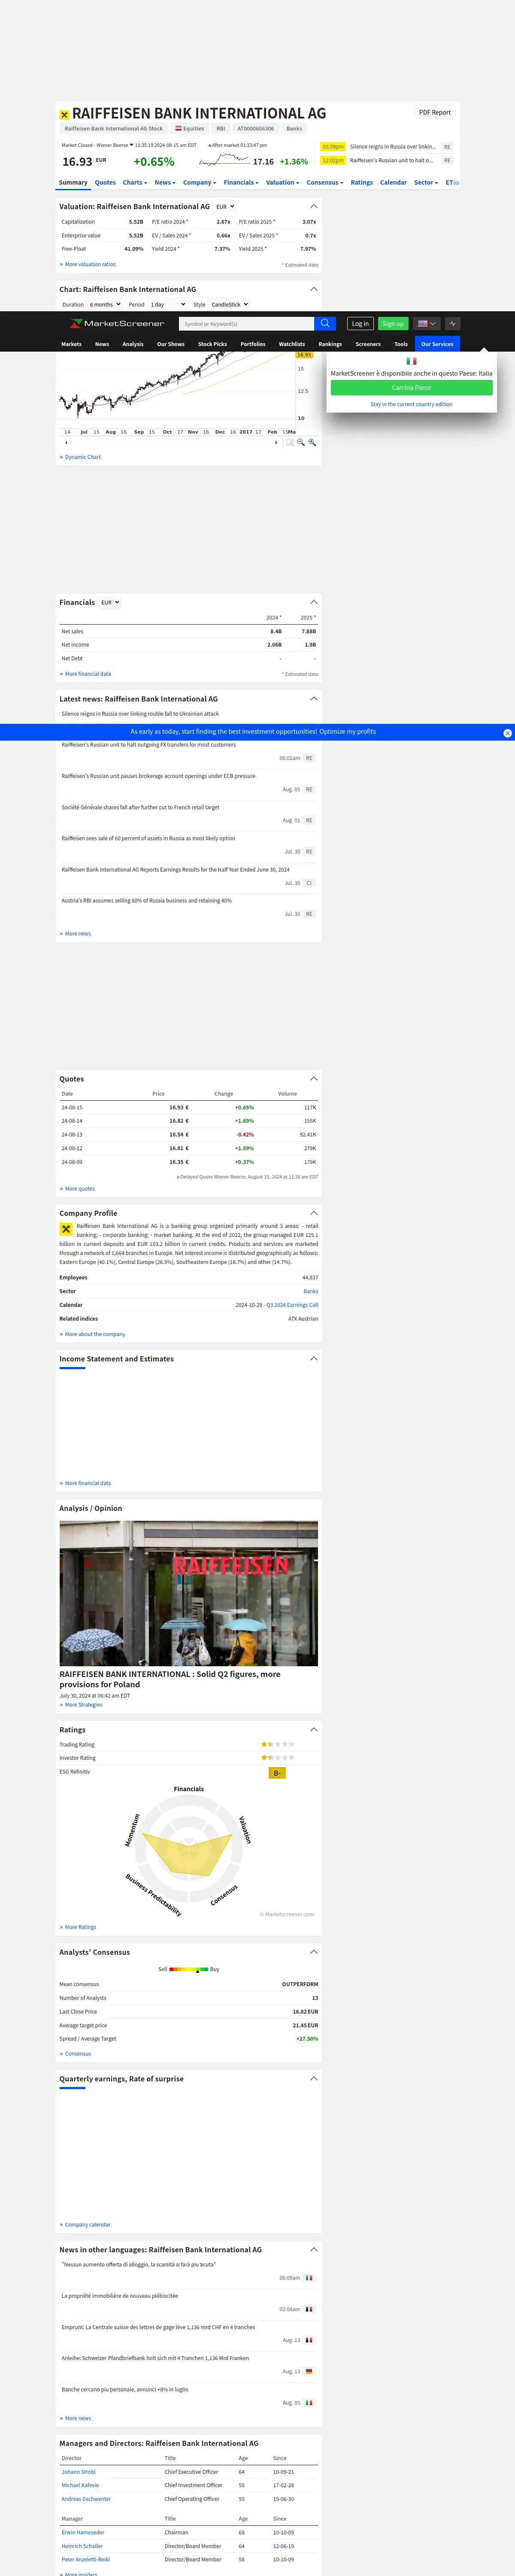This screenshot has height=2576, width=515.
Task: Click the market pulse icon in the header
Action: (452, 323)
